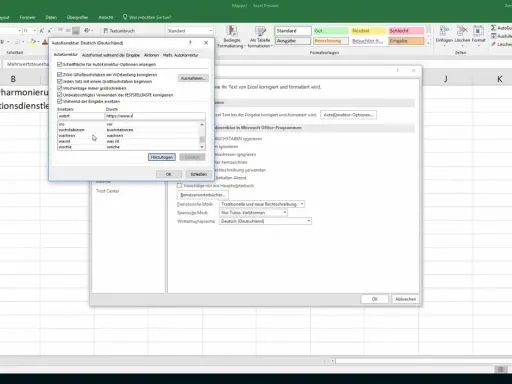
Task: Open the Formeln ribbon tab
Action: point(27,17)
